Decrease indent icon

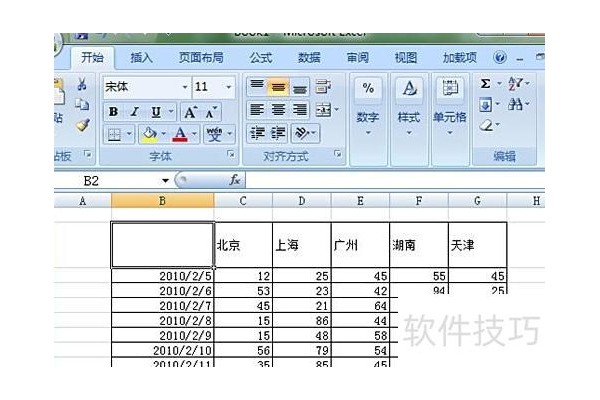coord(257,133)
